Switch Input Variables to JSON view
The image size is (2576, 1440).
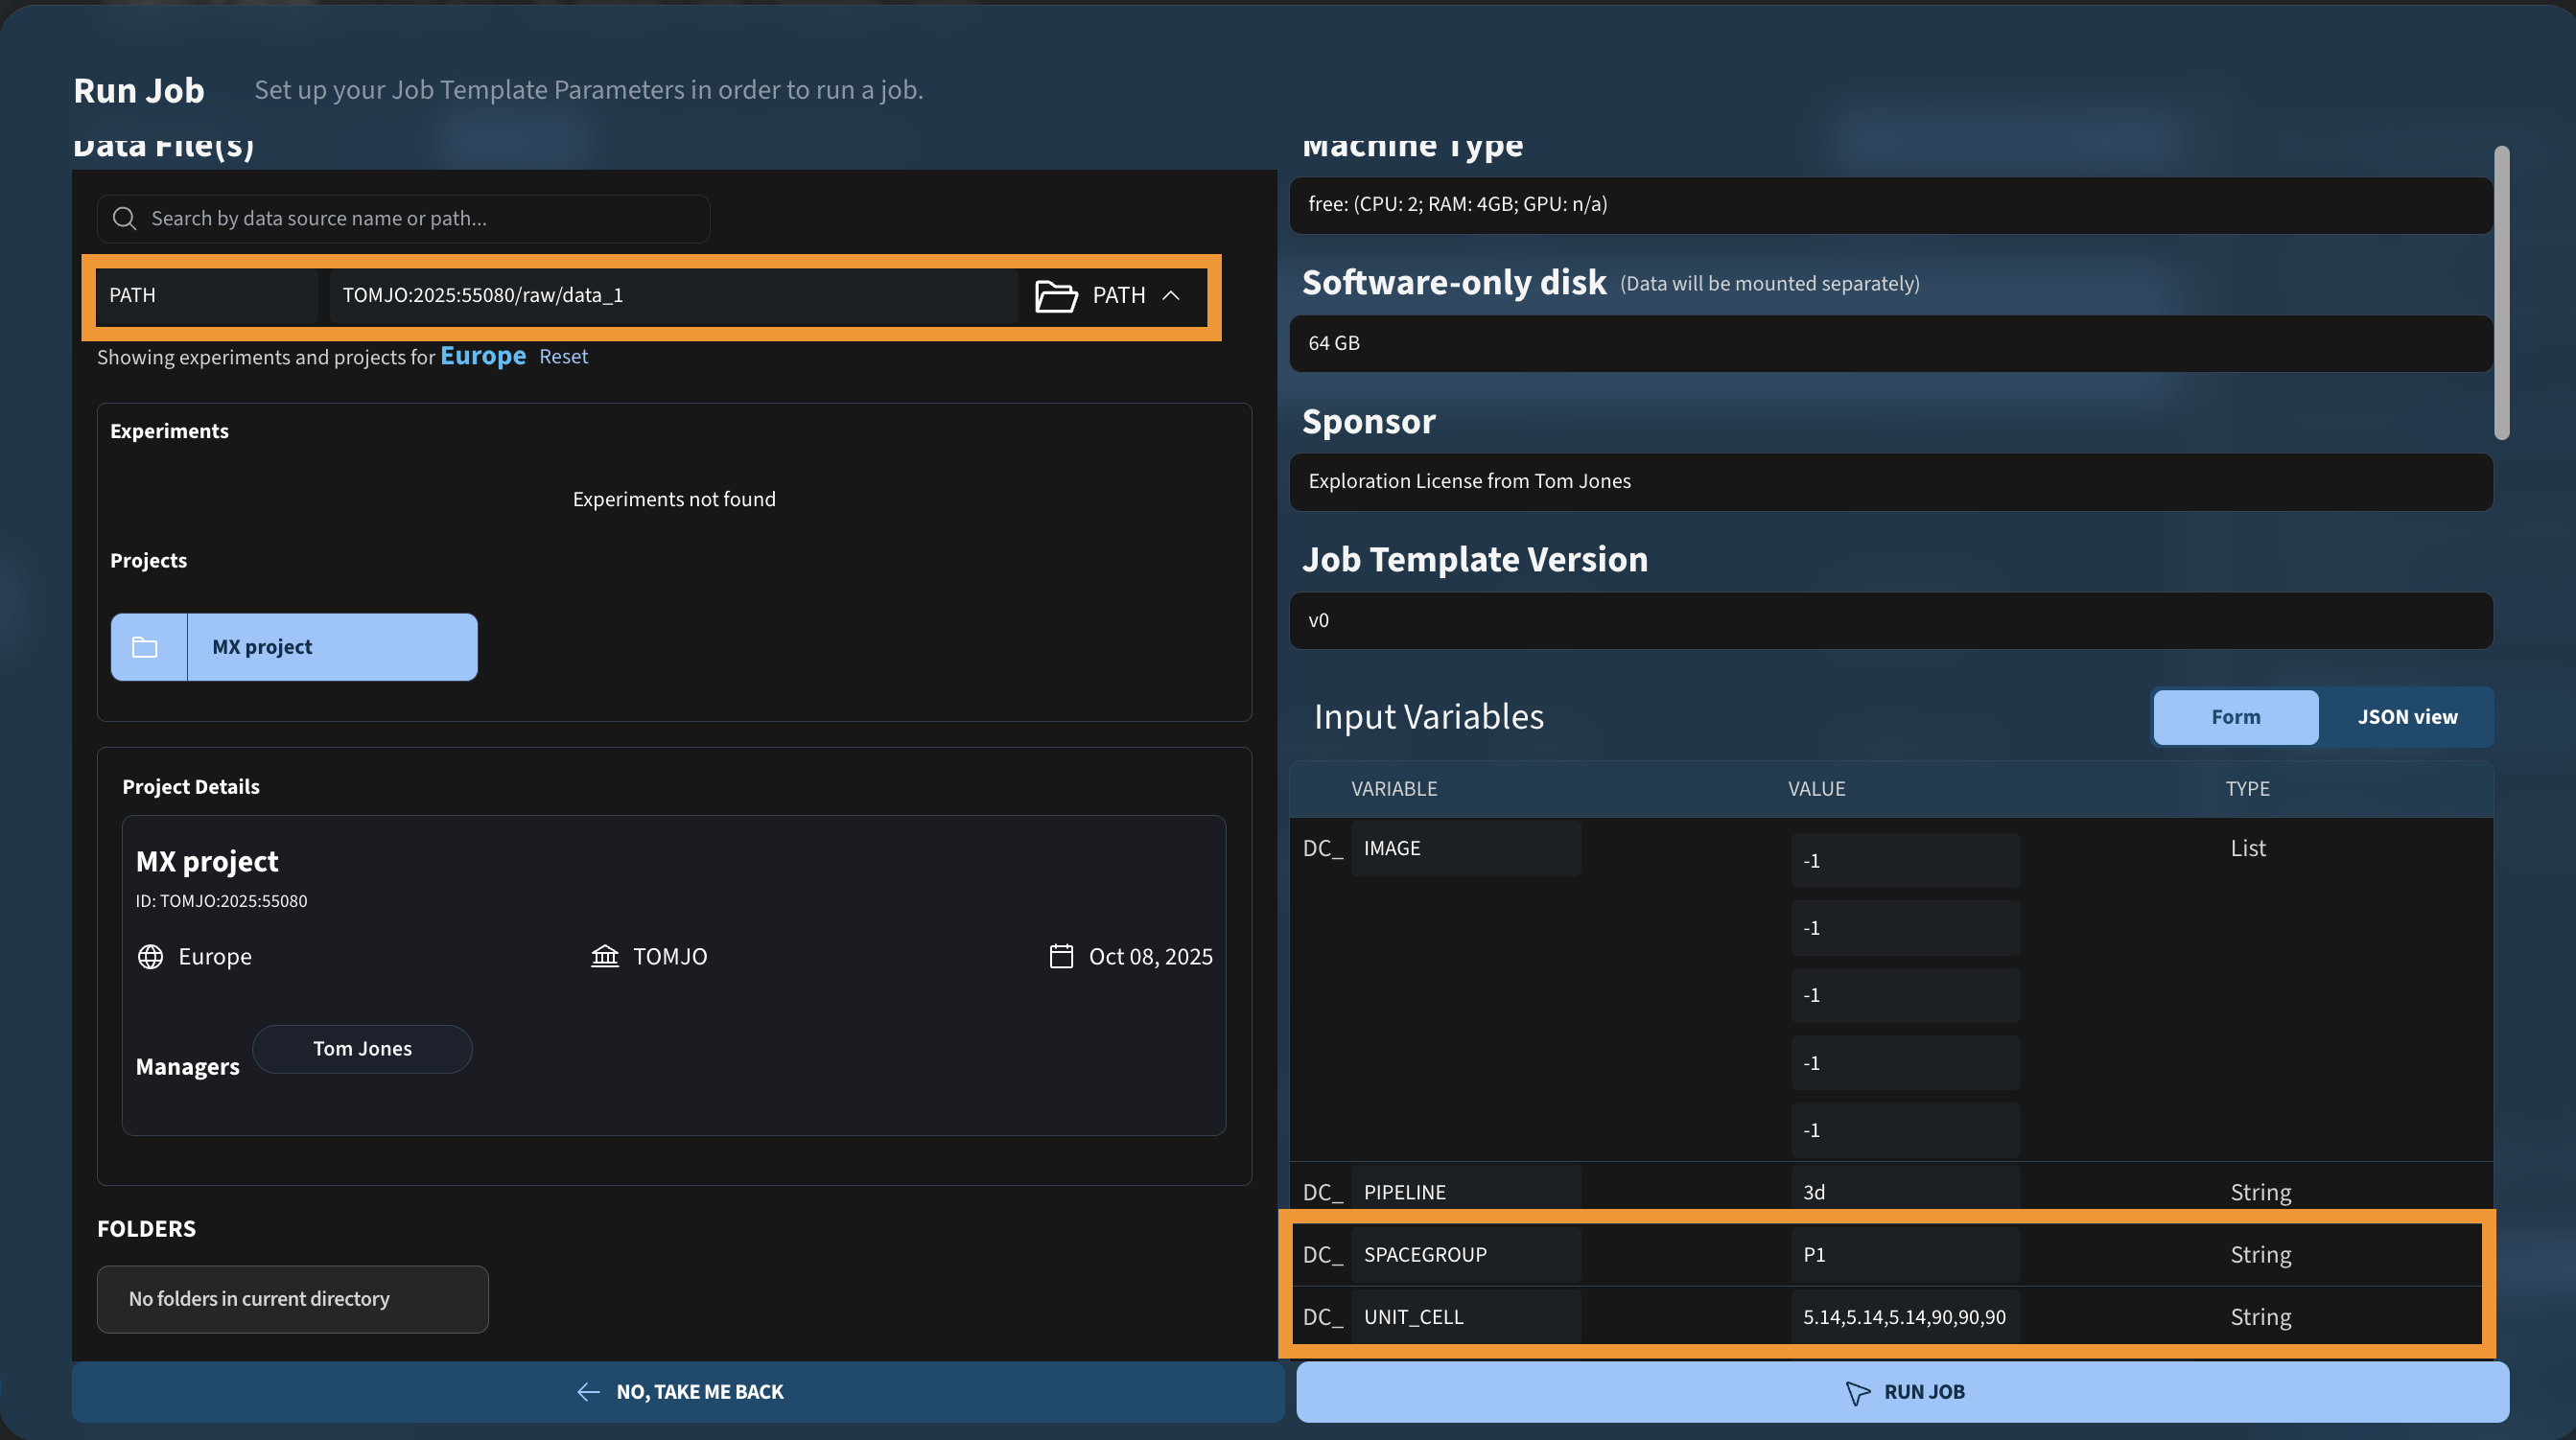[x=2407, y=717]
